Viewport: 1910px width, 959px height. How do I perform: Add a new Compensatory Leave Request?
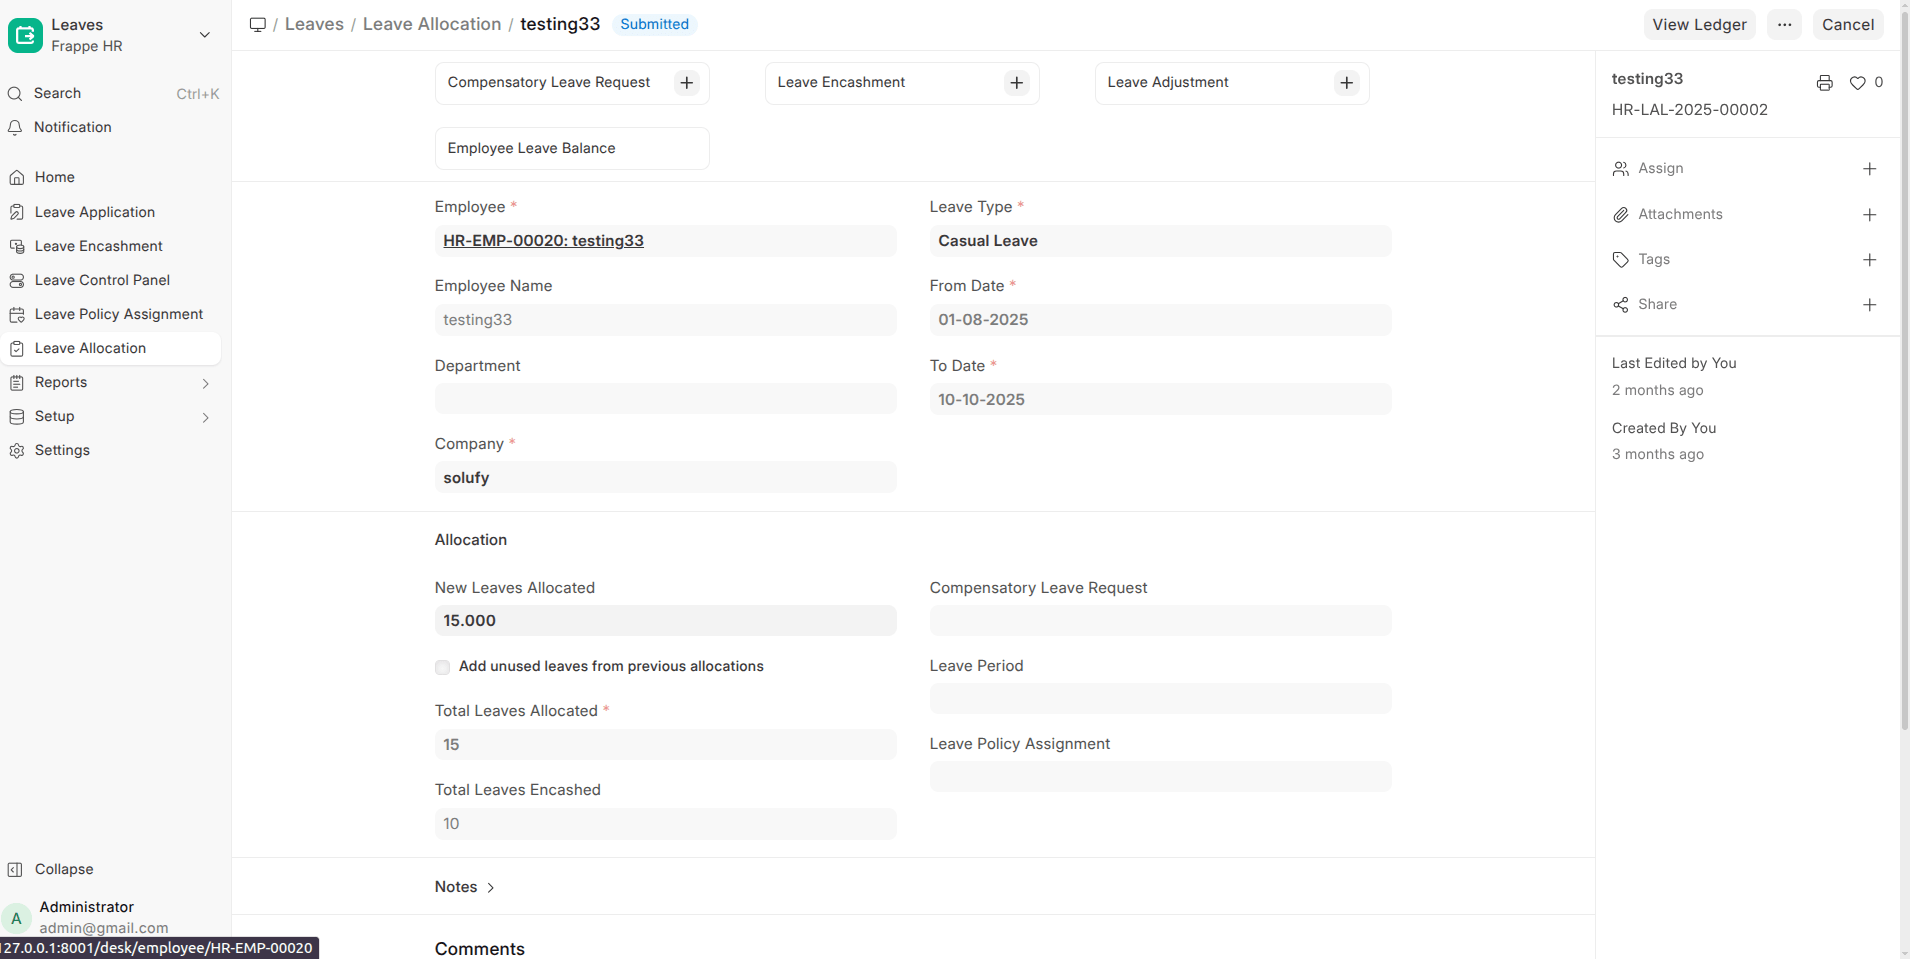point(686,83)
